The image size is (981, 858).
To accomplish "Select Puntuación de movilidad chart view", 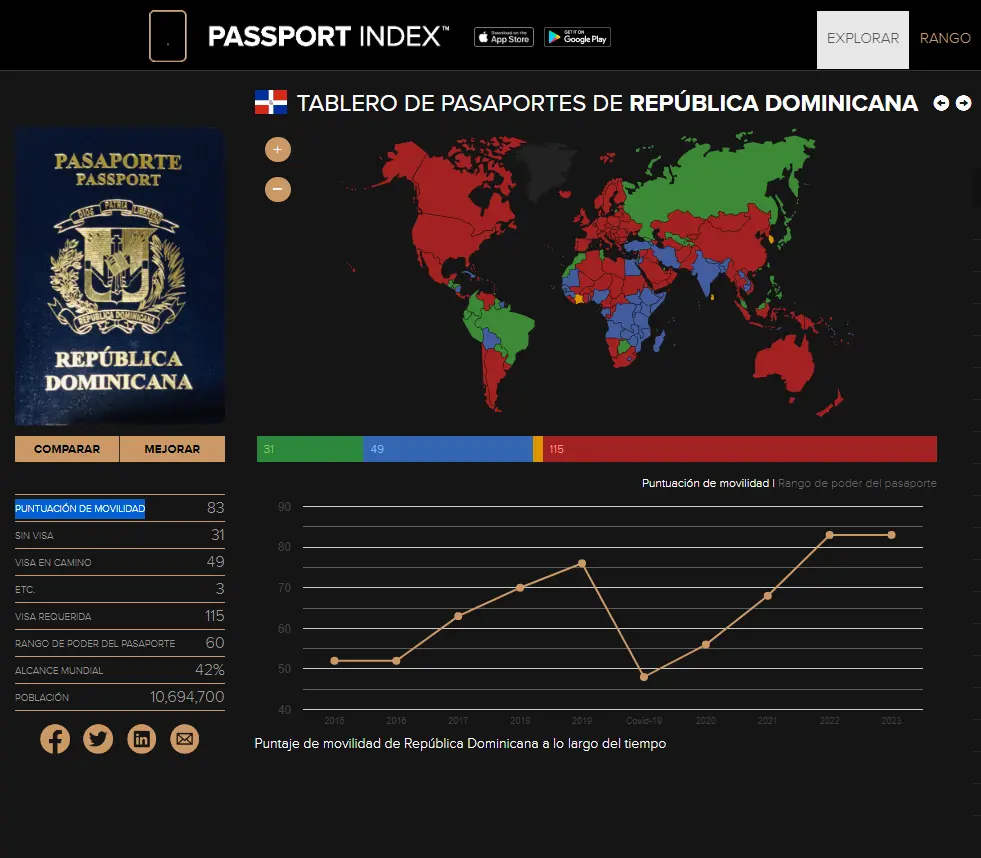I will 705,484.
